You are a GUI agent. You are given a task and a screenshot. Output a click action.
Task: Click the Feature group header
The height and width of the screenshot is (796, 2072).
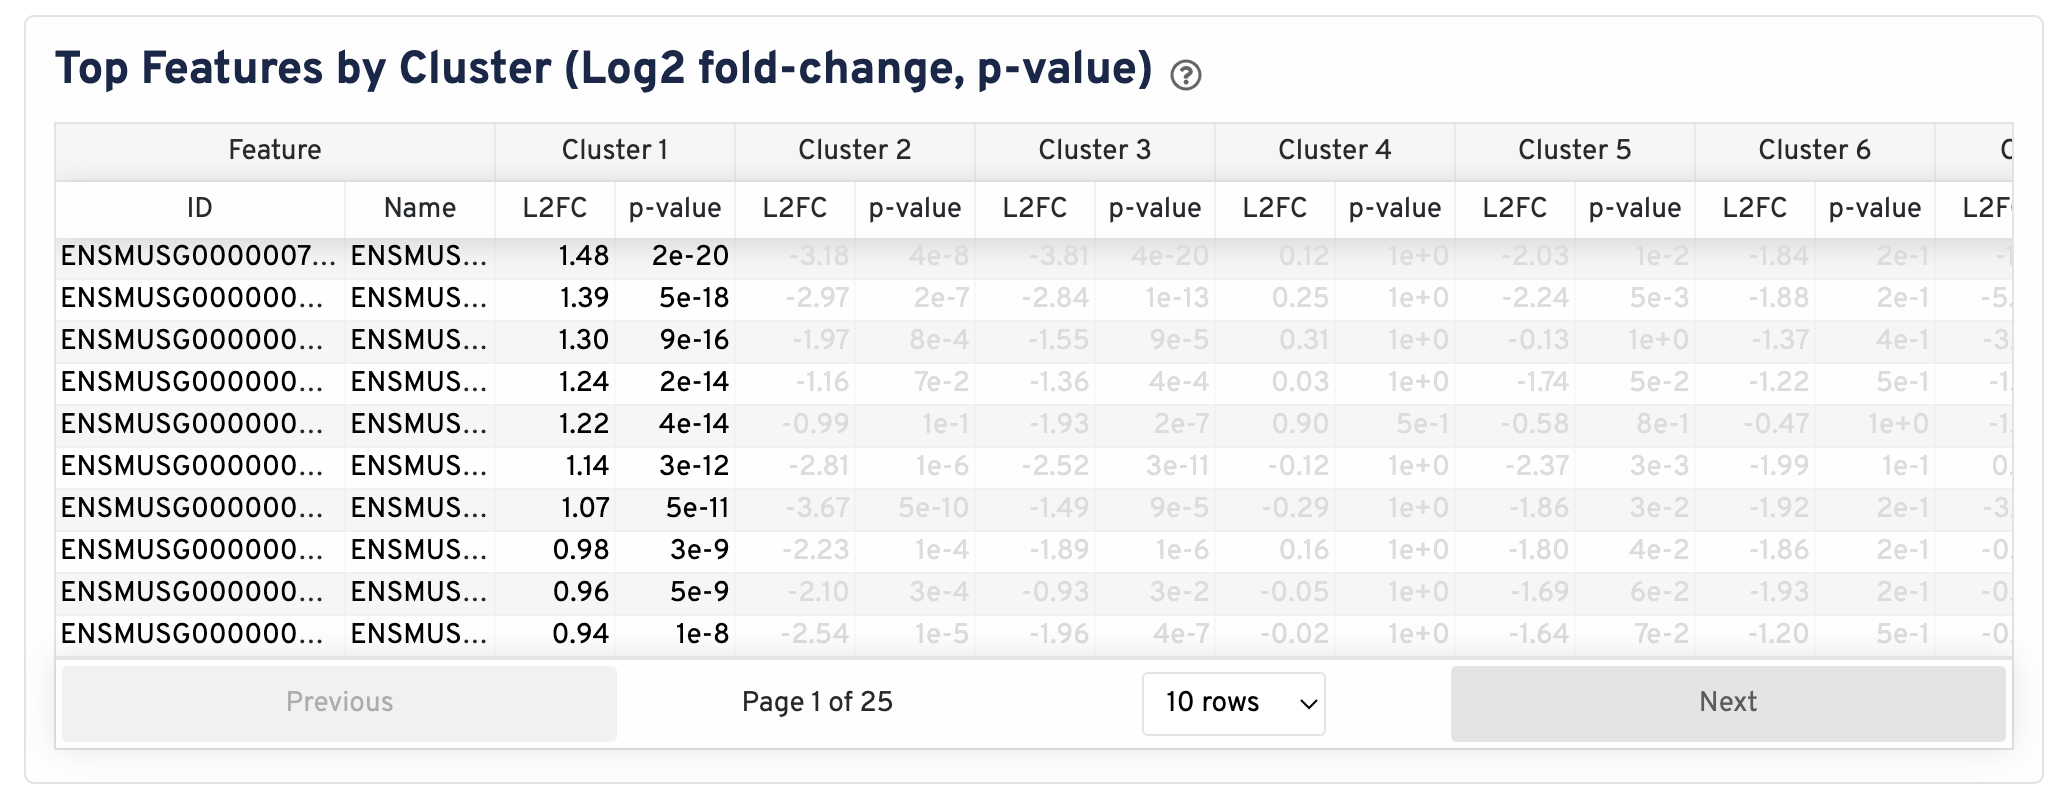pos(275,150)
